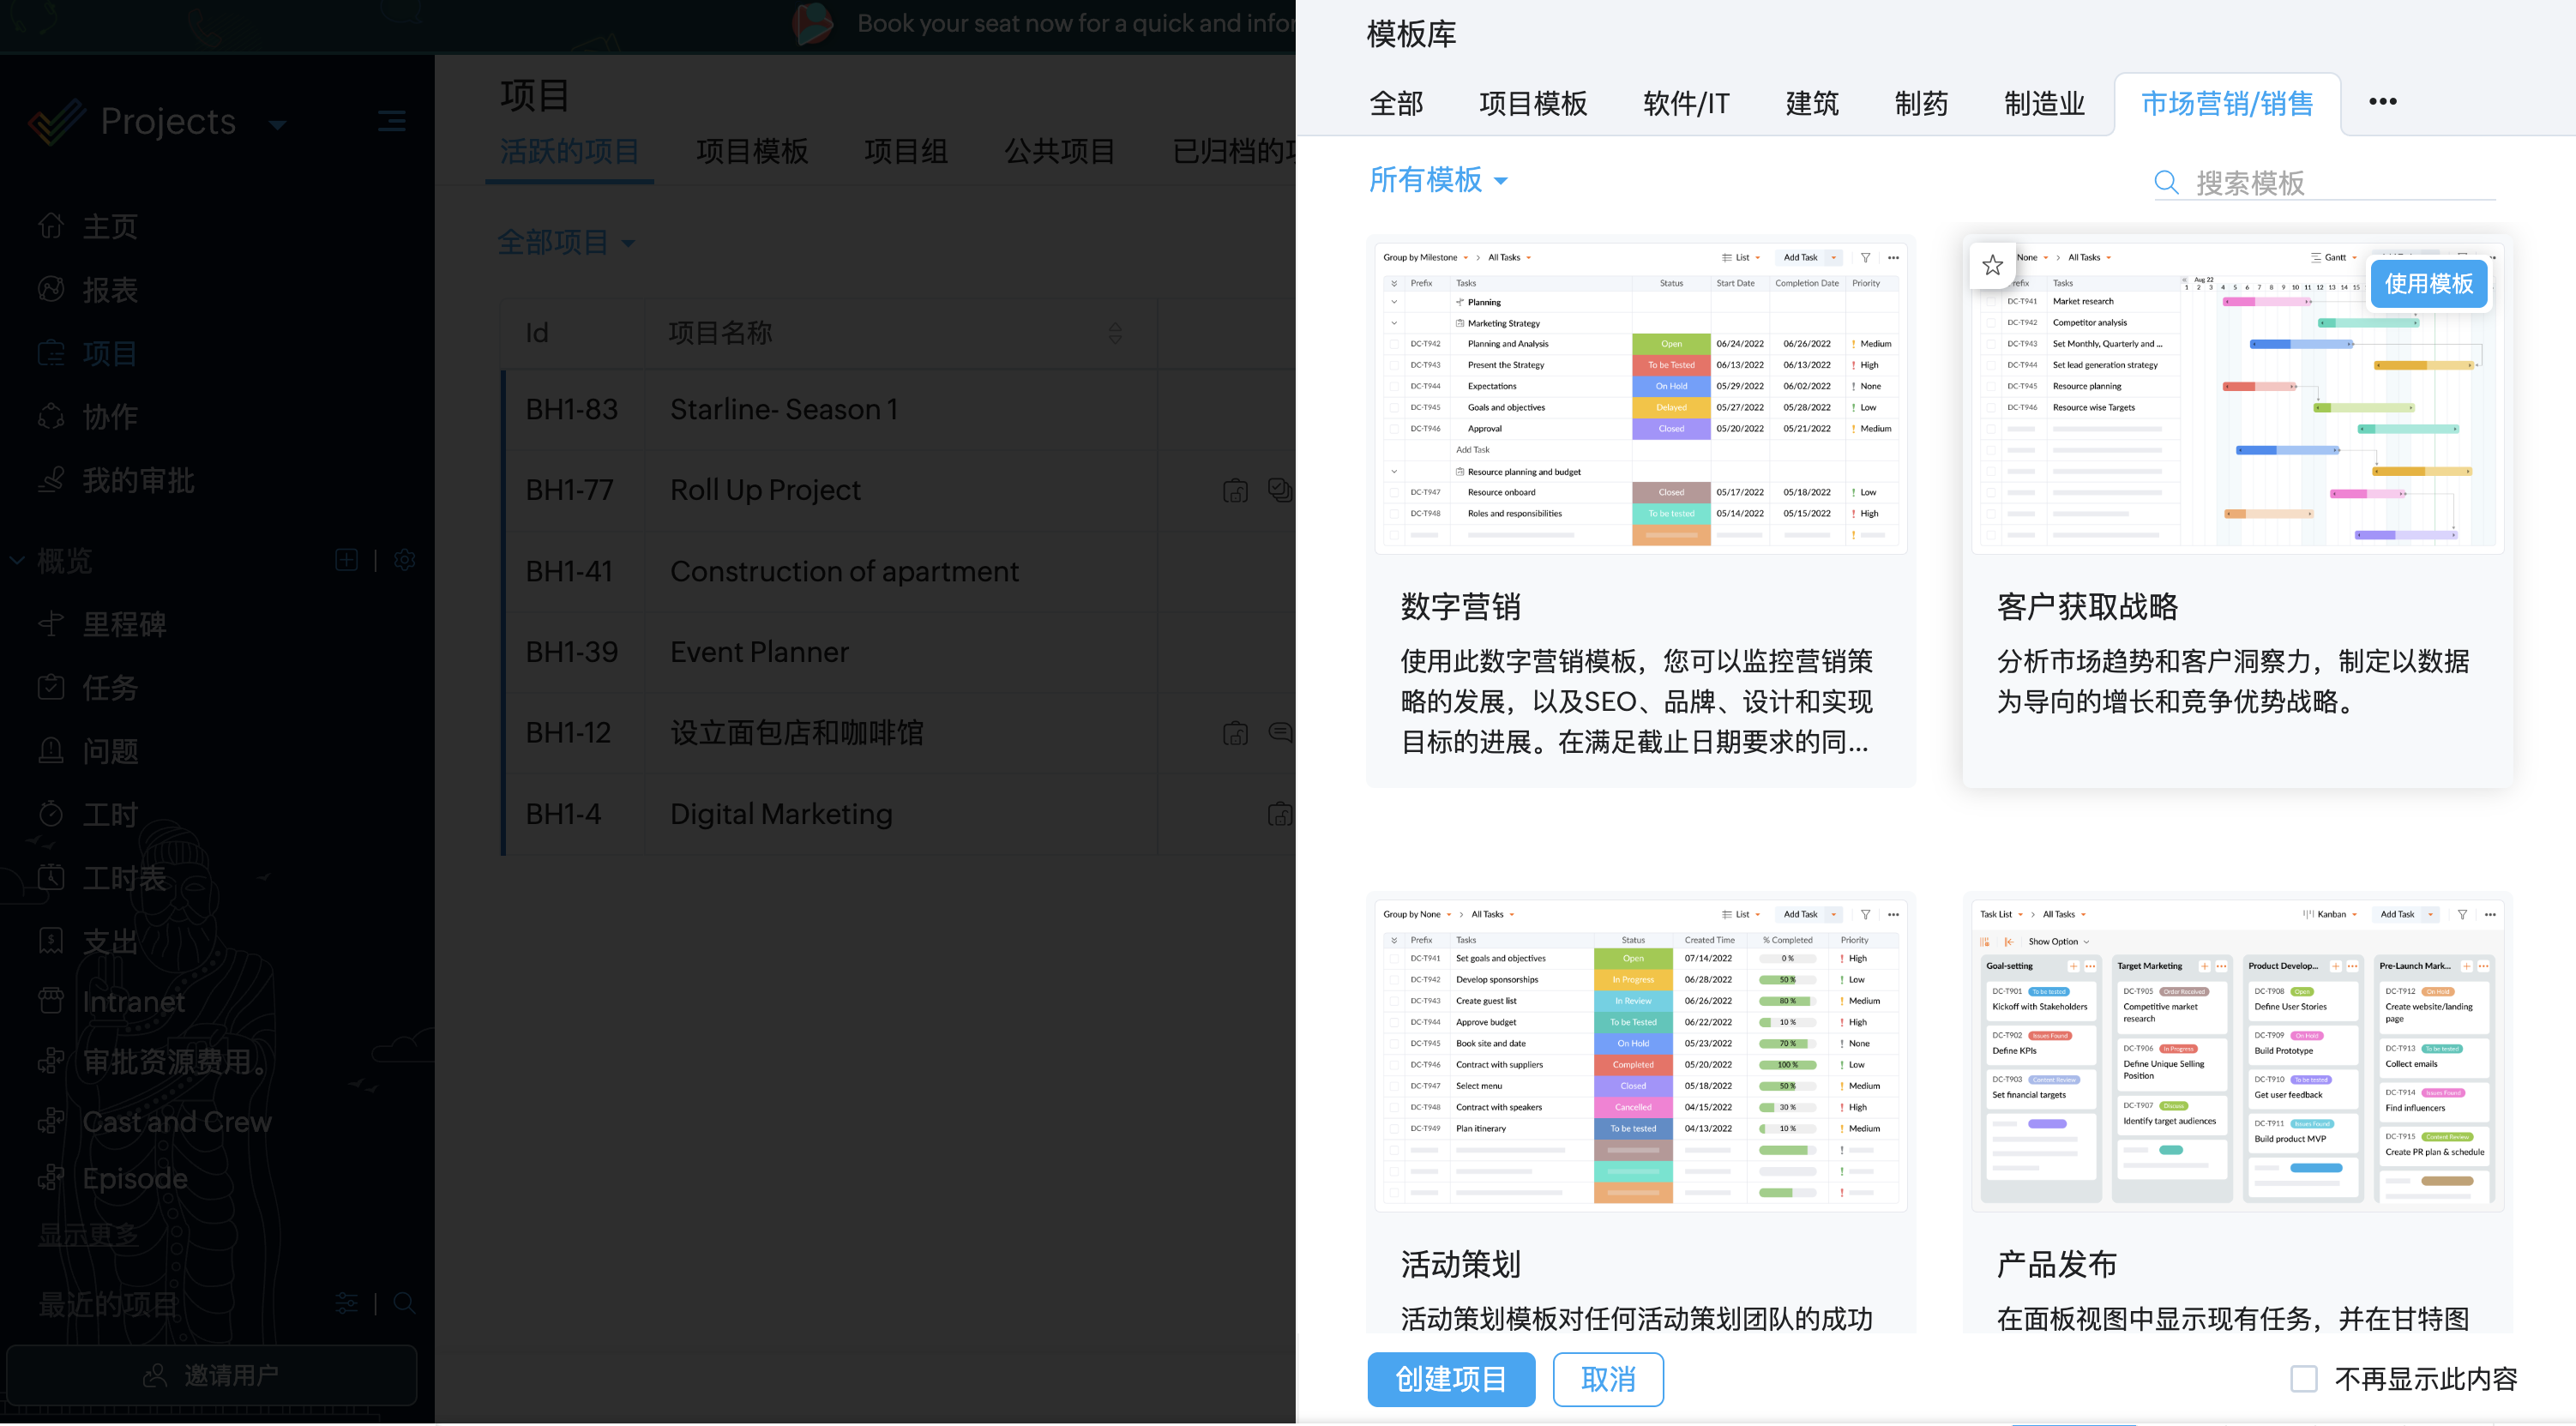Click 使用模板 on 客户获取战略 card
This screenshot has height=1426, width=2576.
point(2428,284)
